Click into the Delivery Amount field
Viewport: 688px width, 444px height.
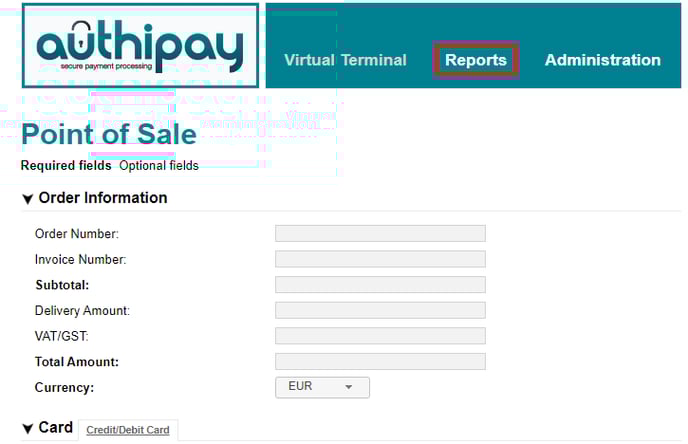tap(380, 310)
